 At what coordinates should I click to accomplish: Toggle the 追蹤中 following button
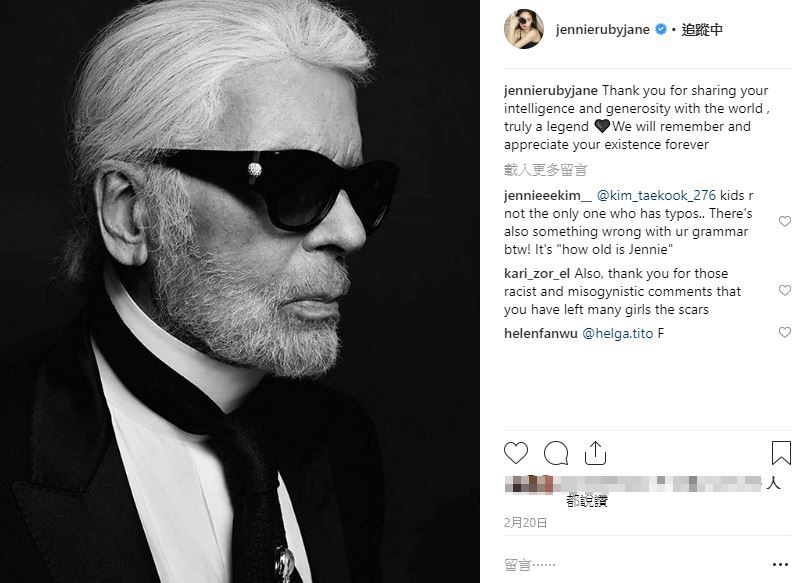702,30
